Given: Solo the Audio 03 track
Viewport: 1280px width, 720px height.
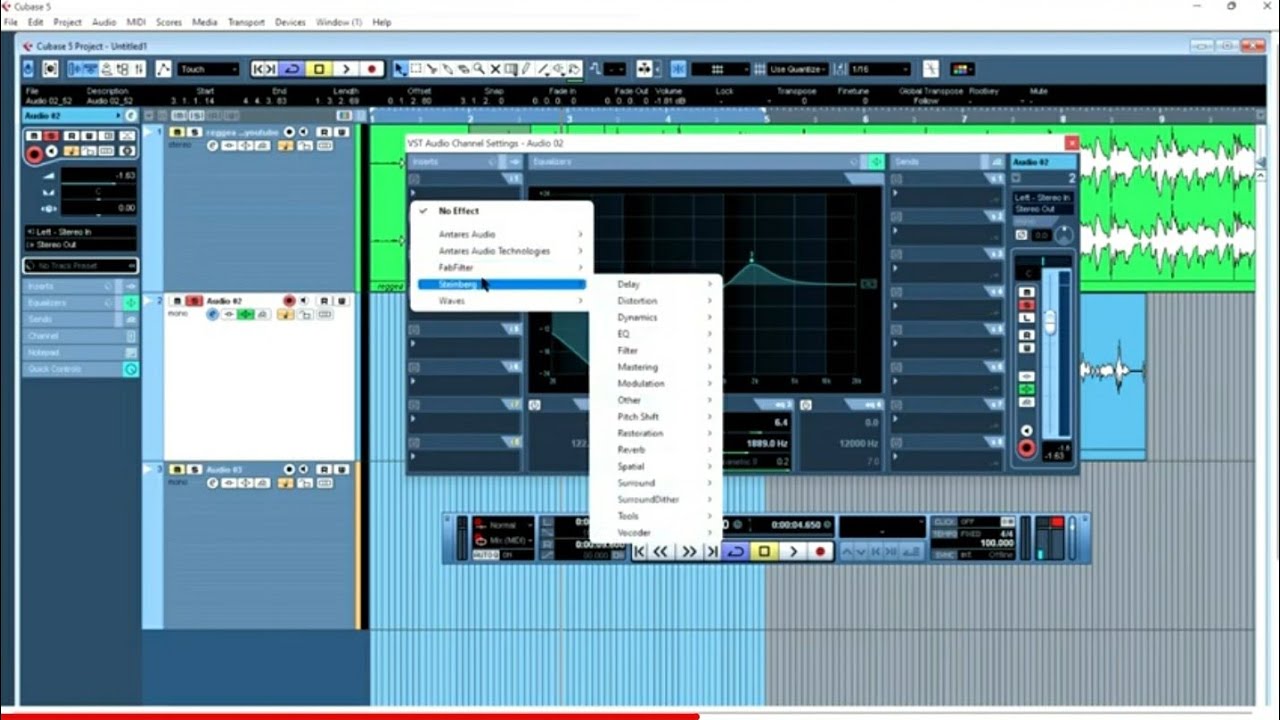Looking at the screenshot, I should tap(193, 469).
